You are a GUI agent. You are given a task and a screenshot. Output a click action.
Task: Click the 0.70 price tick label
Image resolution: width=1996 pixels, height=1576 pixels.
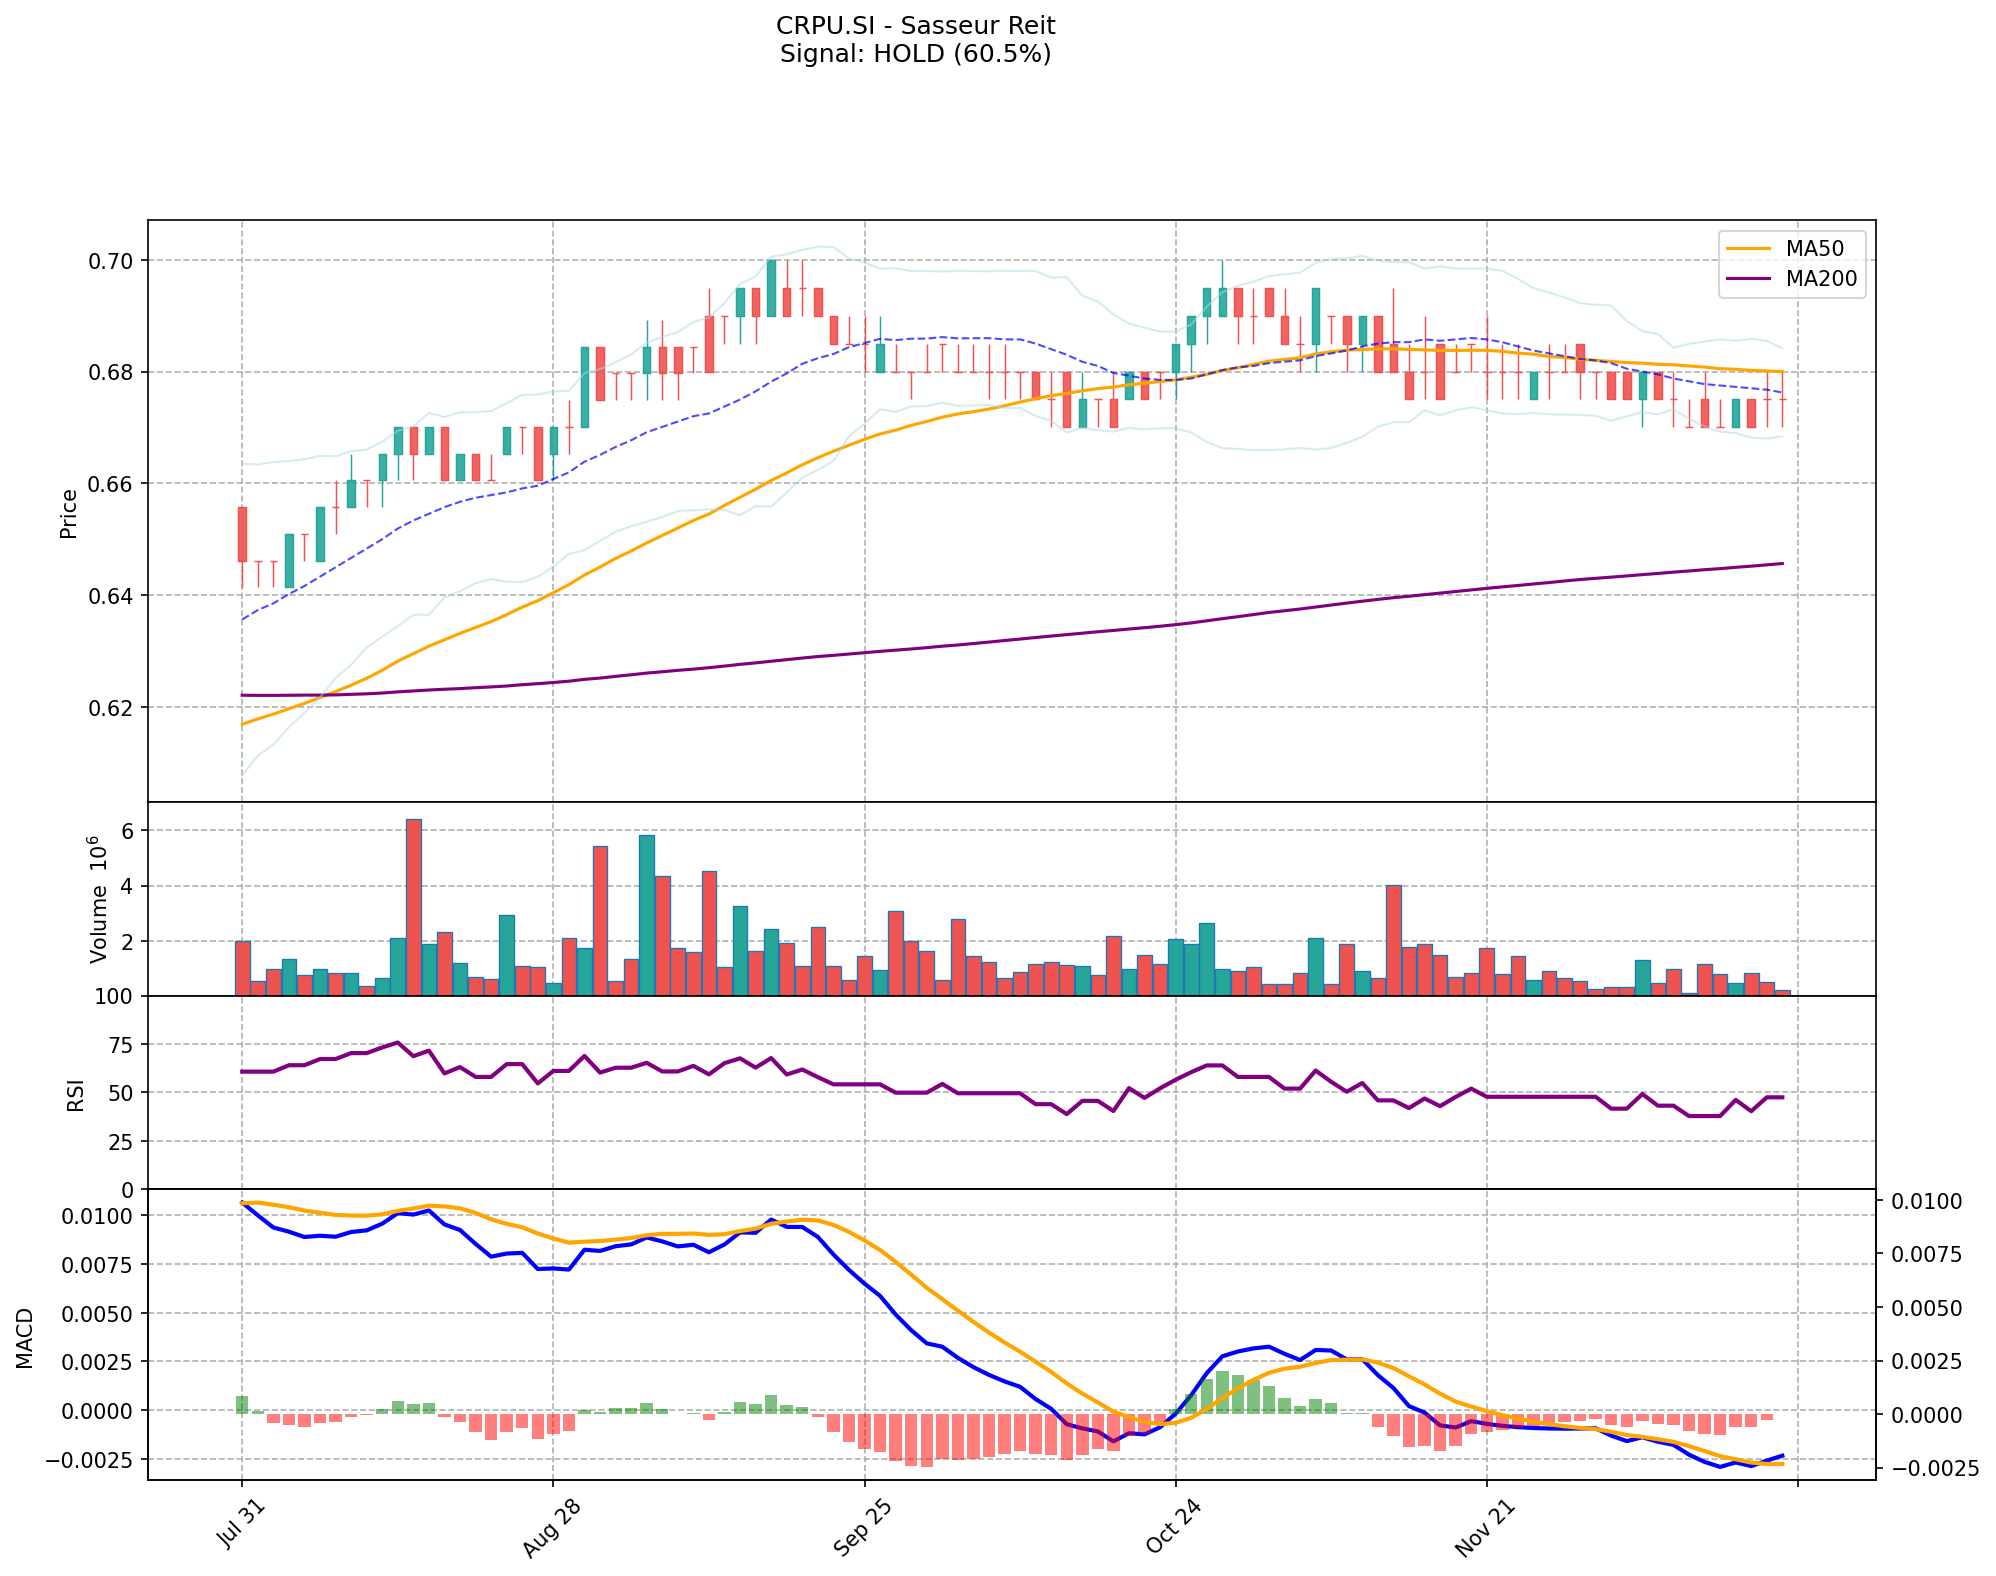click(113, 261)
